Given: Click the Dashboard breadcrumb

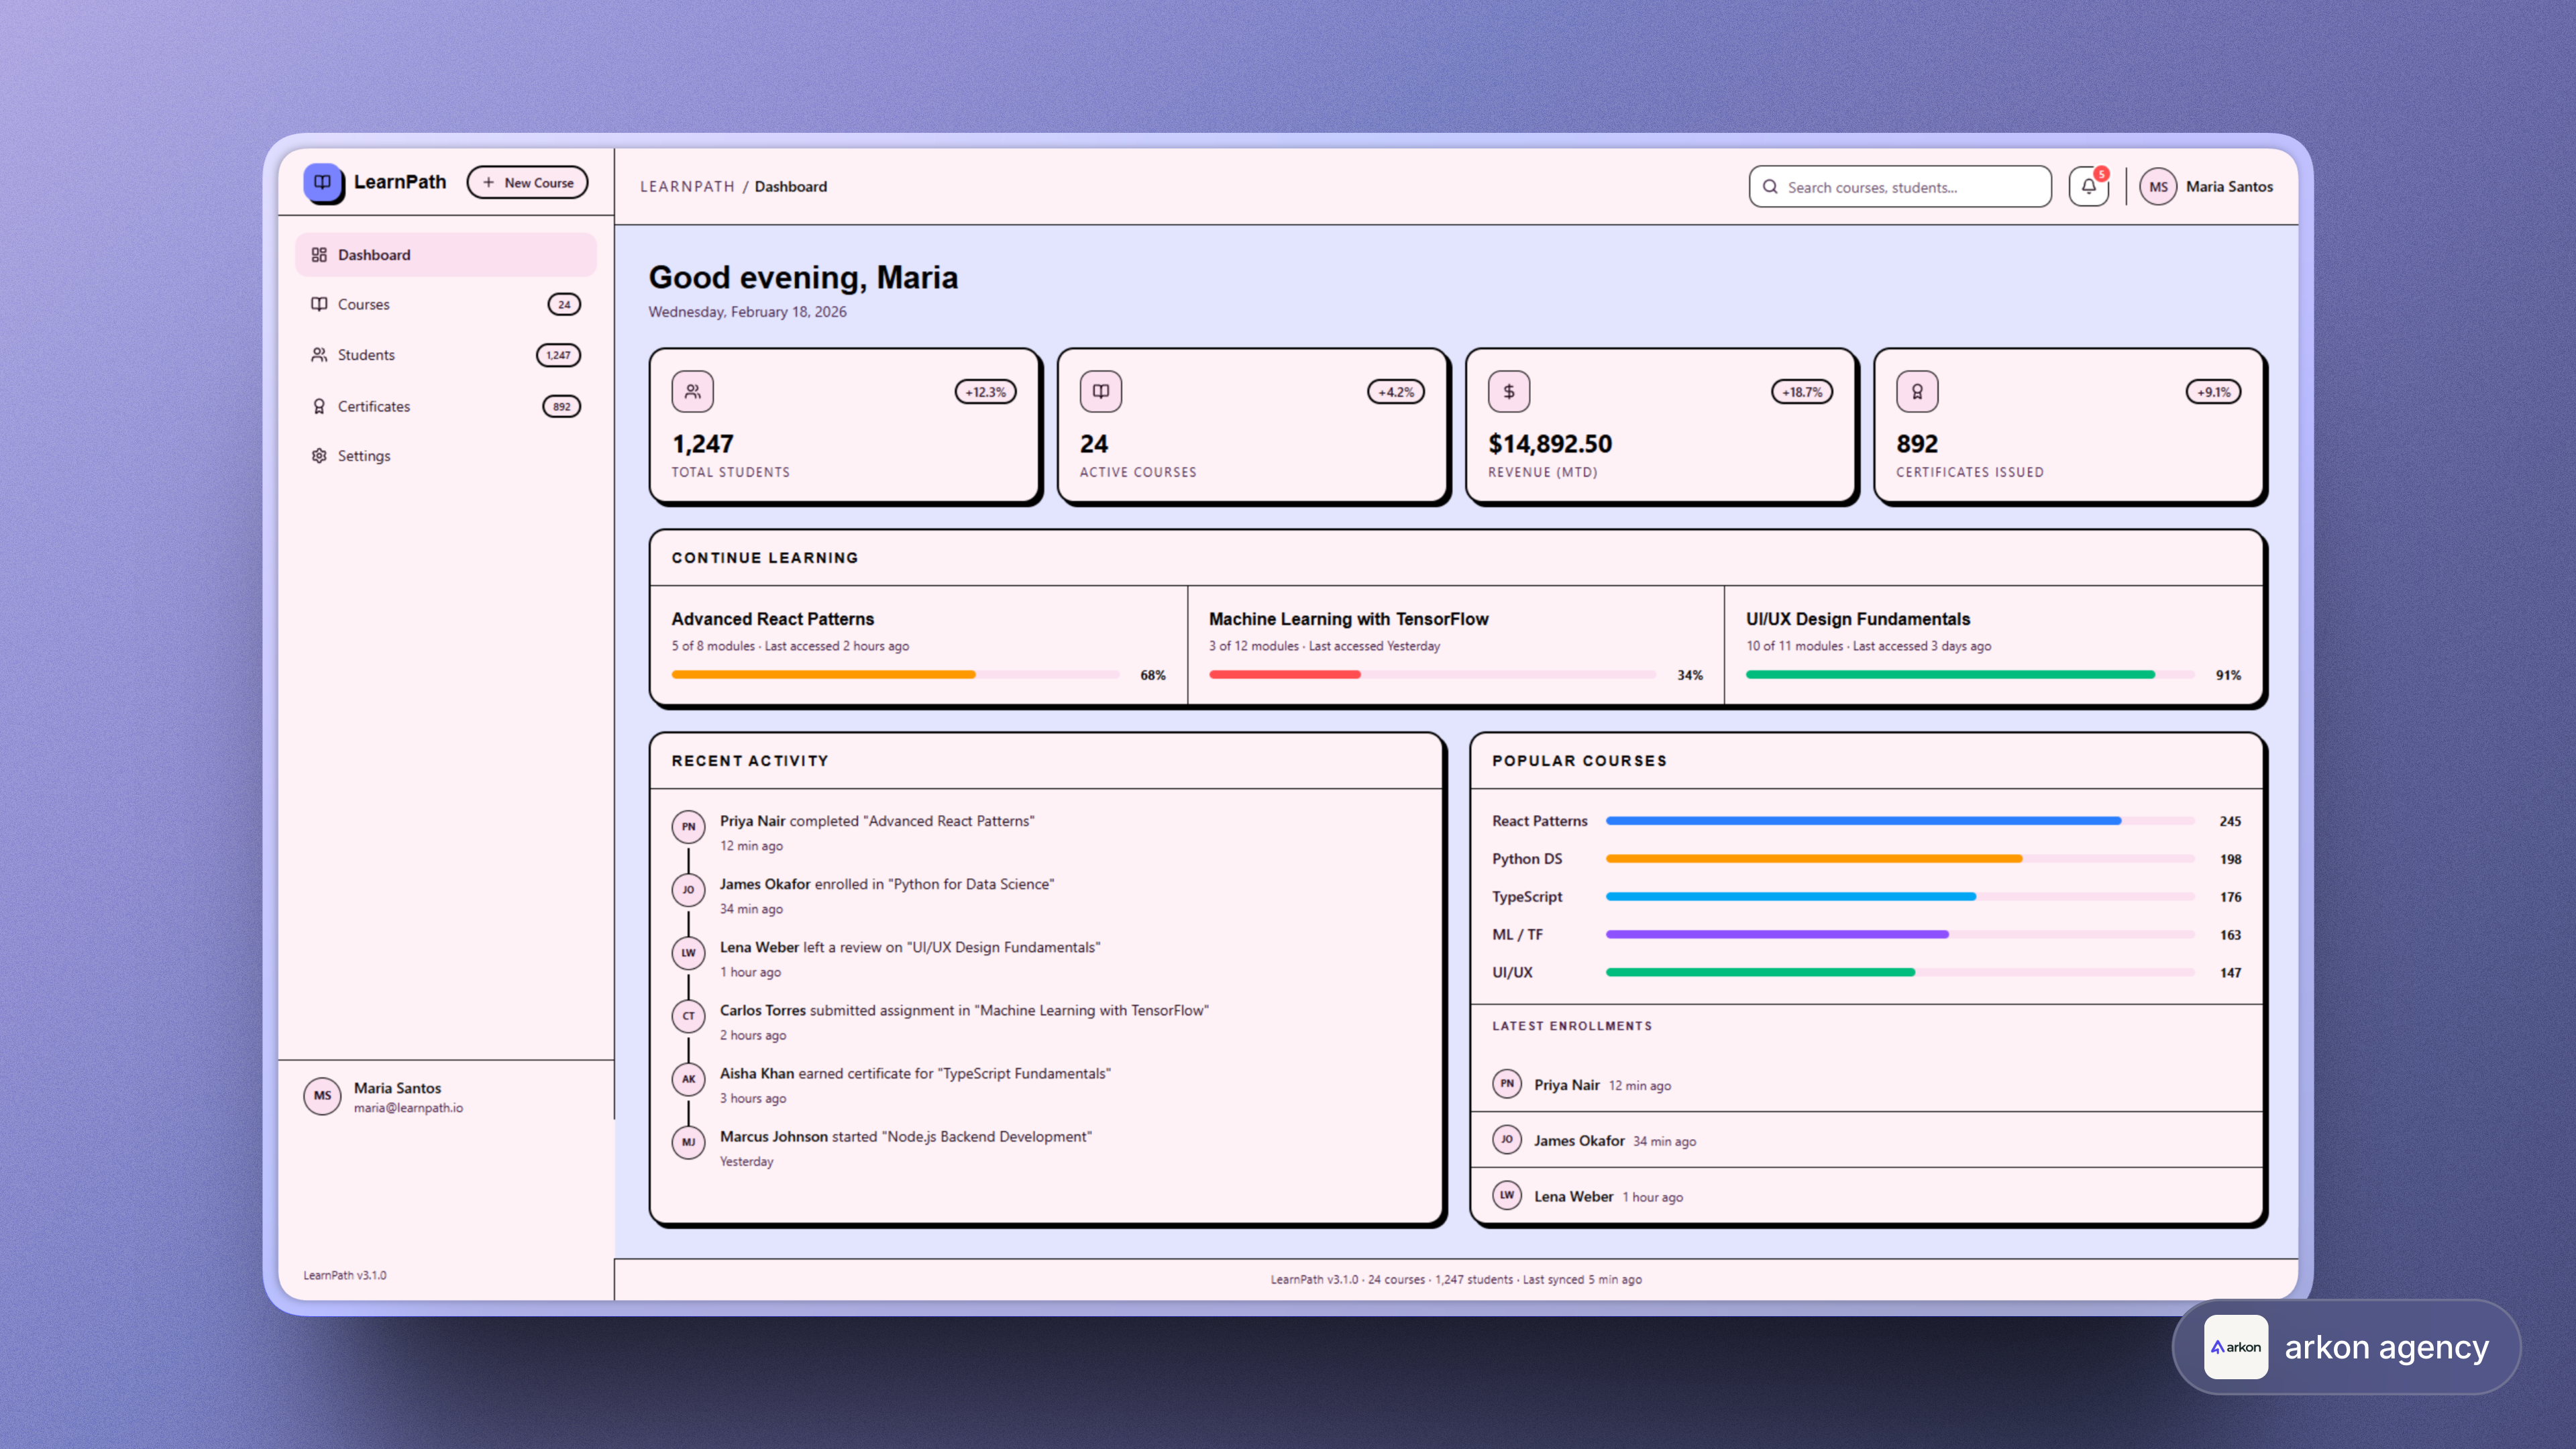Looking at the screenshot, I should point(790,187).
